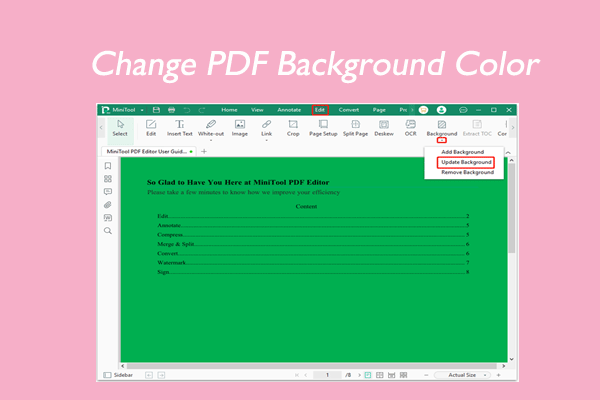Select the White-out tool
Image resolution: width=600 pixels, height=400 pixels.
(x=211, y=128)
